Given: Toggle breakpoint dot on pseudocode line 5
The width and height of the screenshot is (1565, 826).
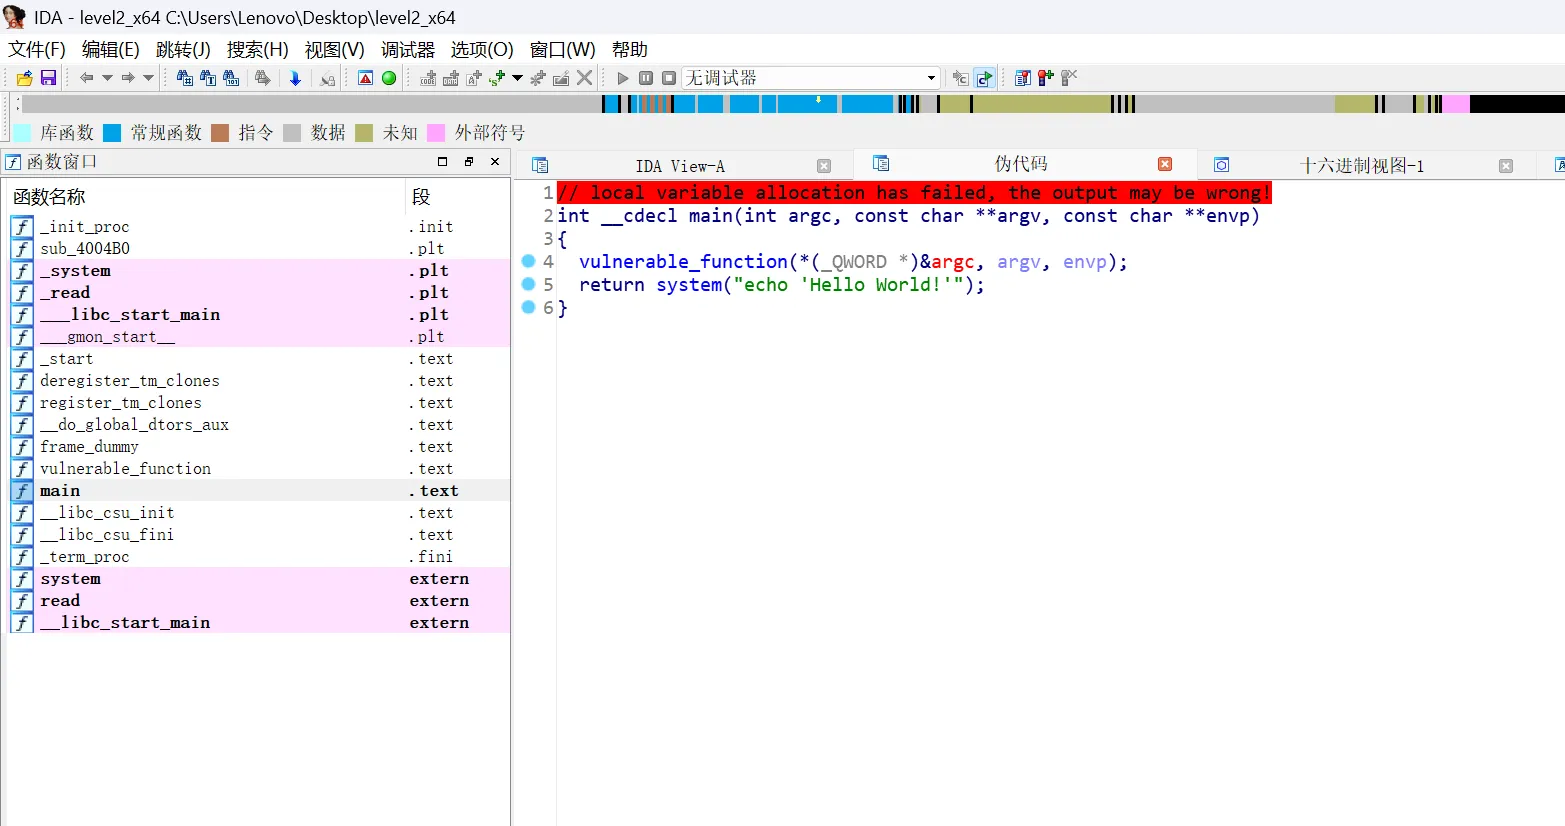Looking at the screenshot, I should point(529,284).
